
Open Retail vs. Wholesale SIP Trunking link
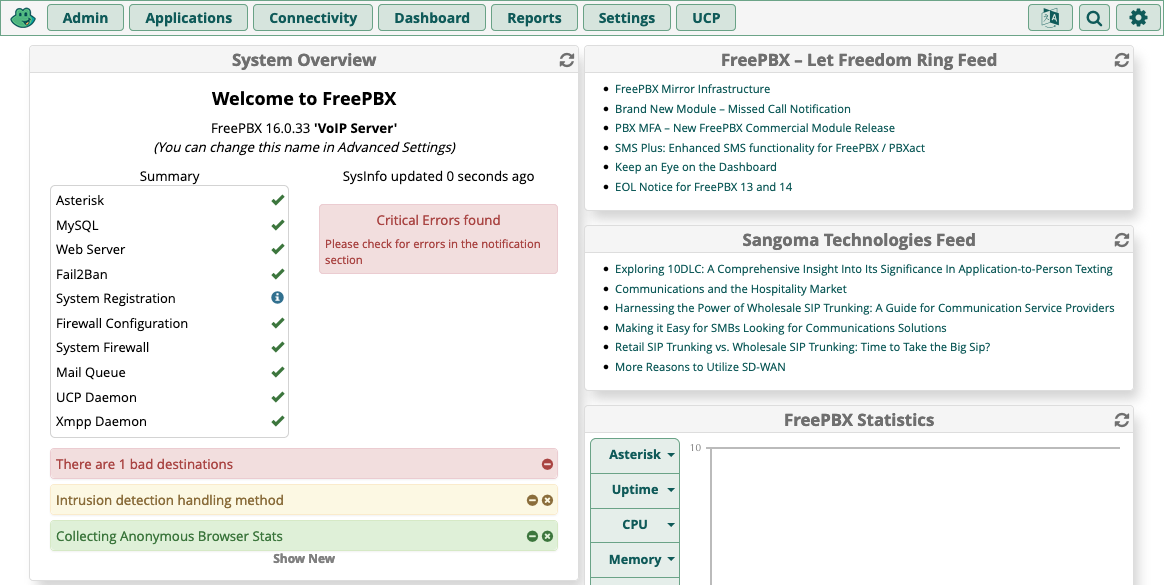click(x=802, y=347)
